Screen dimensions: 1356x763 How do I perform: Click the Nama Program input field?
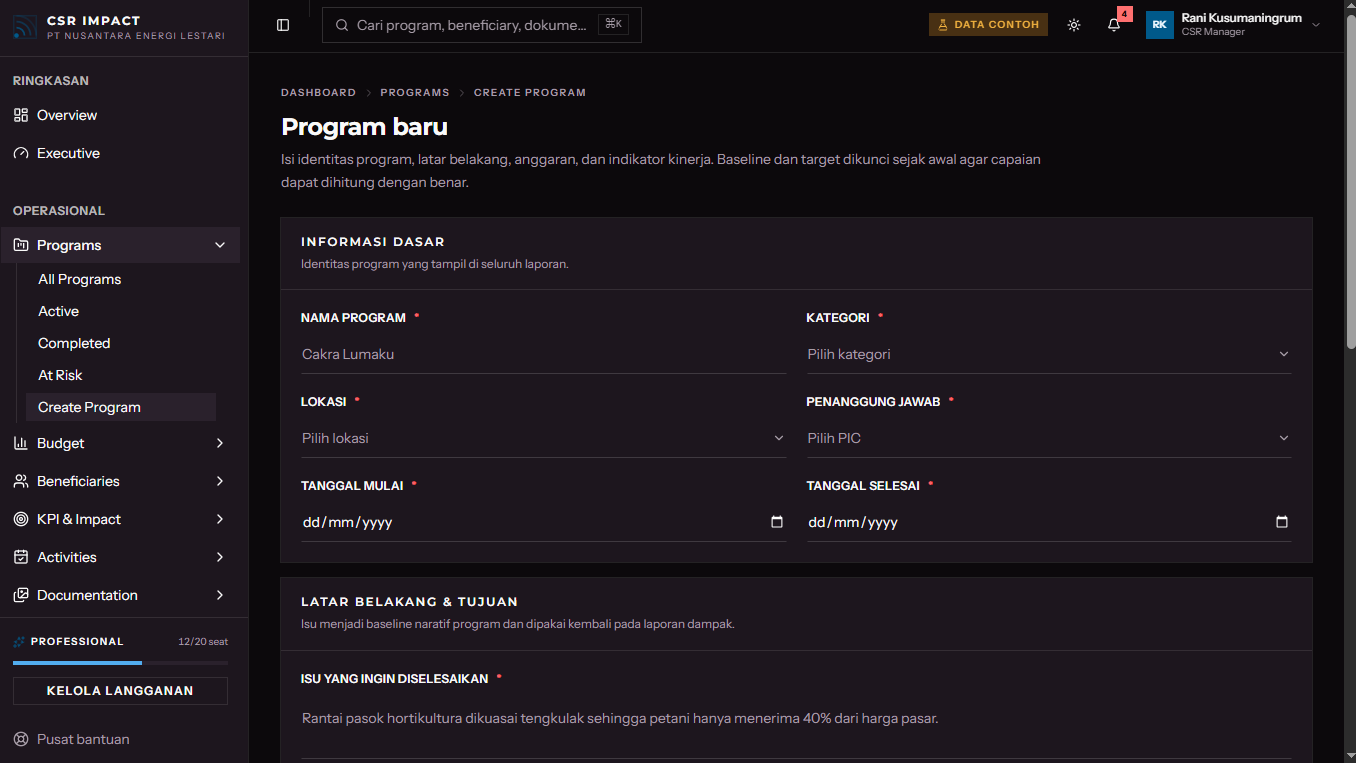[x=544, y=354]
